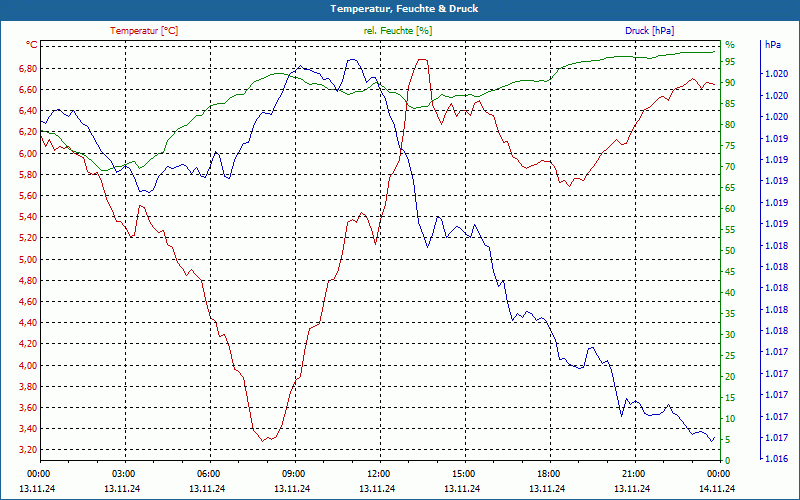
Task: Click the "18:00" time axis label
Action: point(548,473)
